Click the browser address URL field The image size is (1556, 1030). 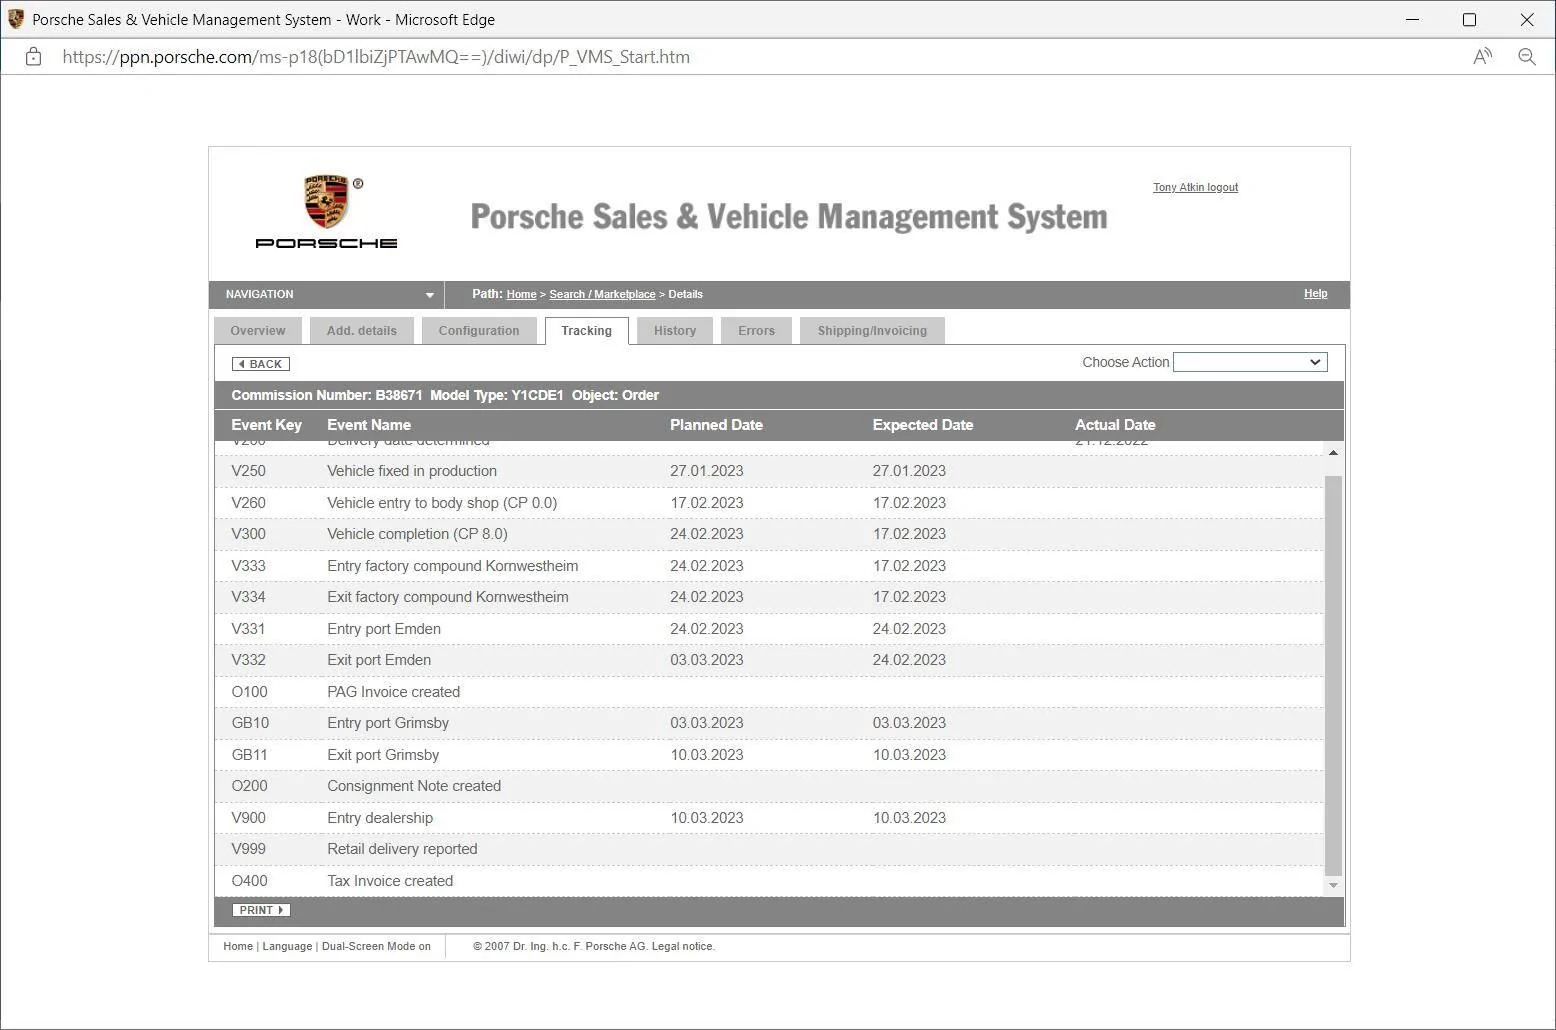coord(376,57)
